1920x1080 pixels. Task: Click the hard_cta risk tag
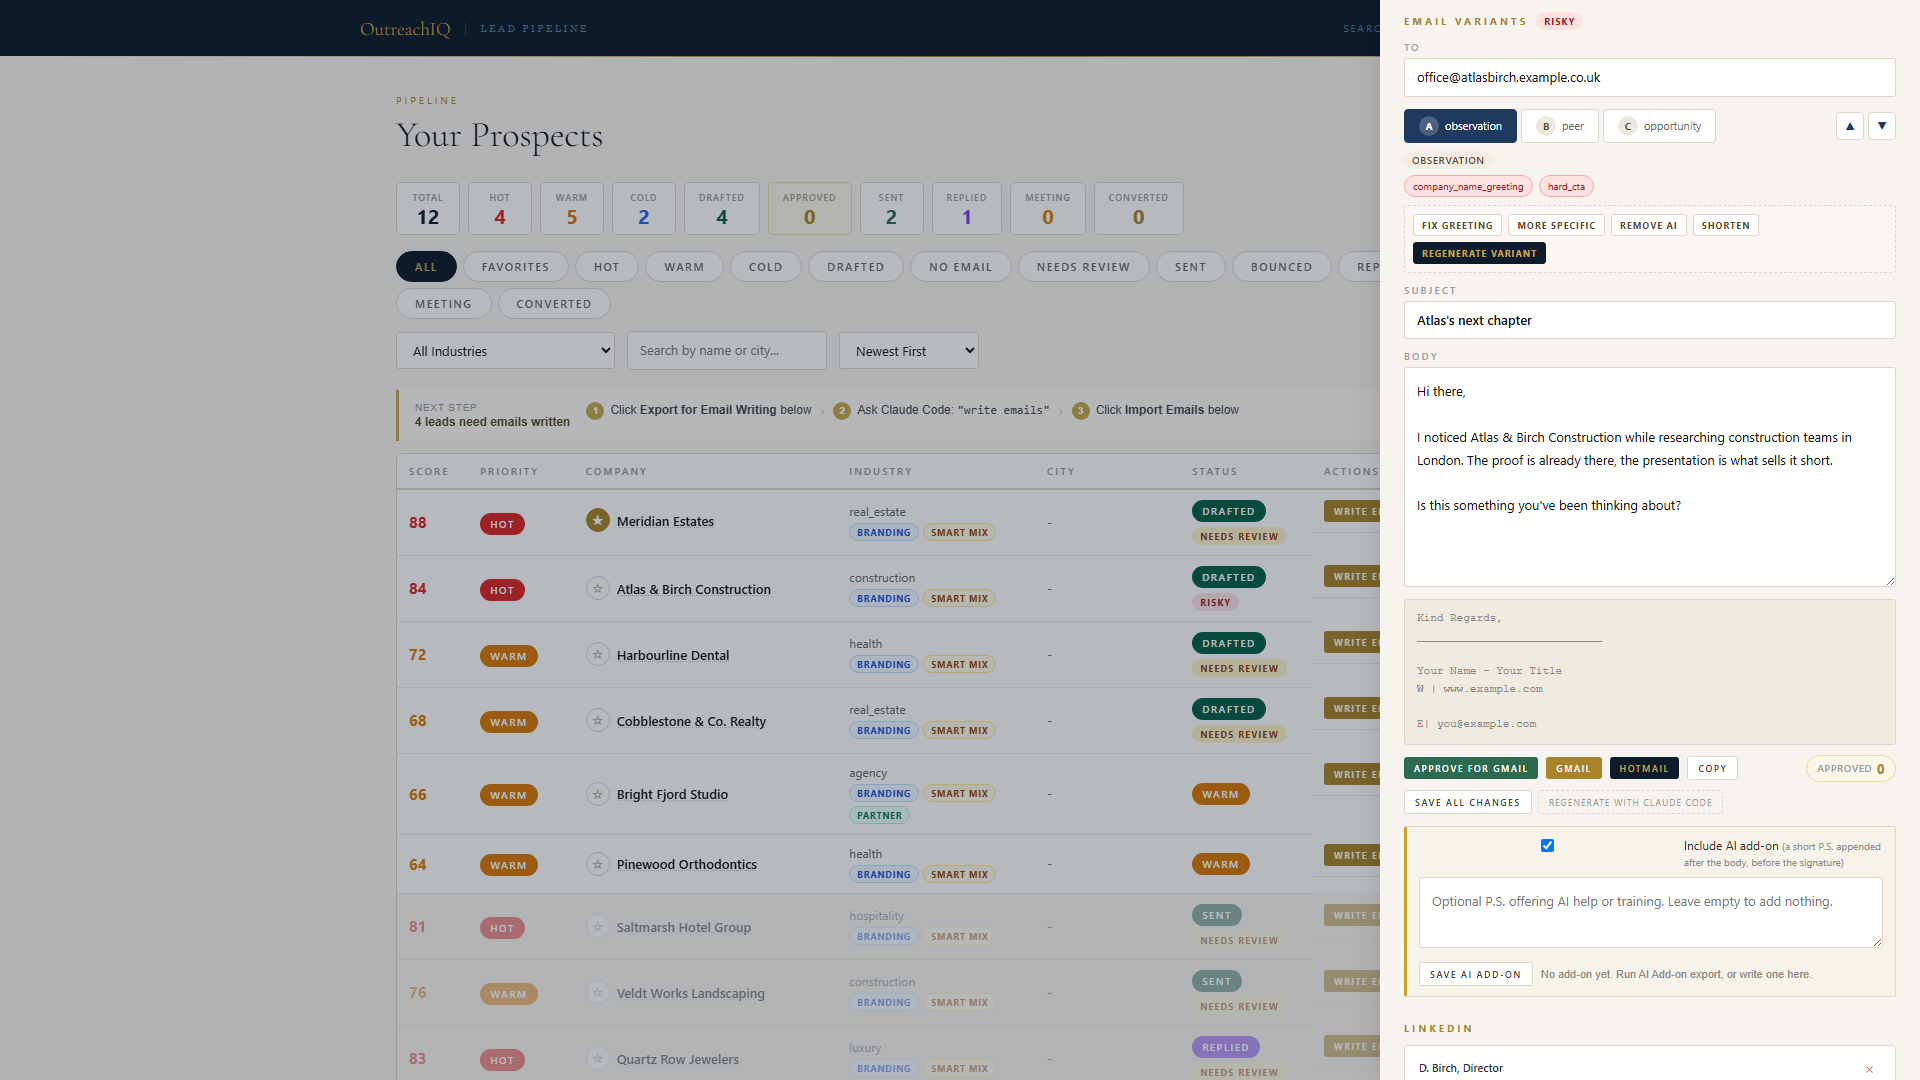[1566, 187]
